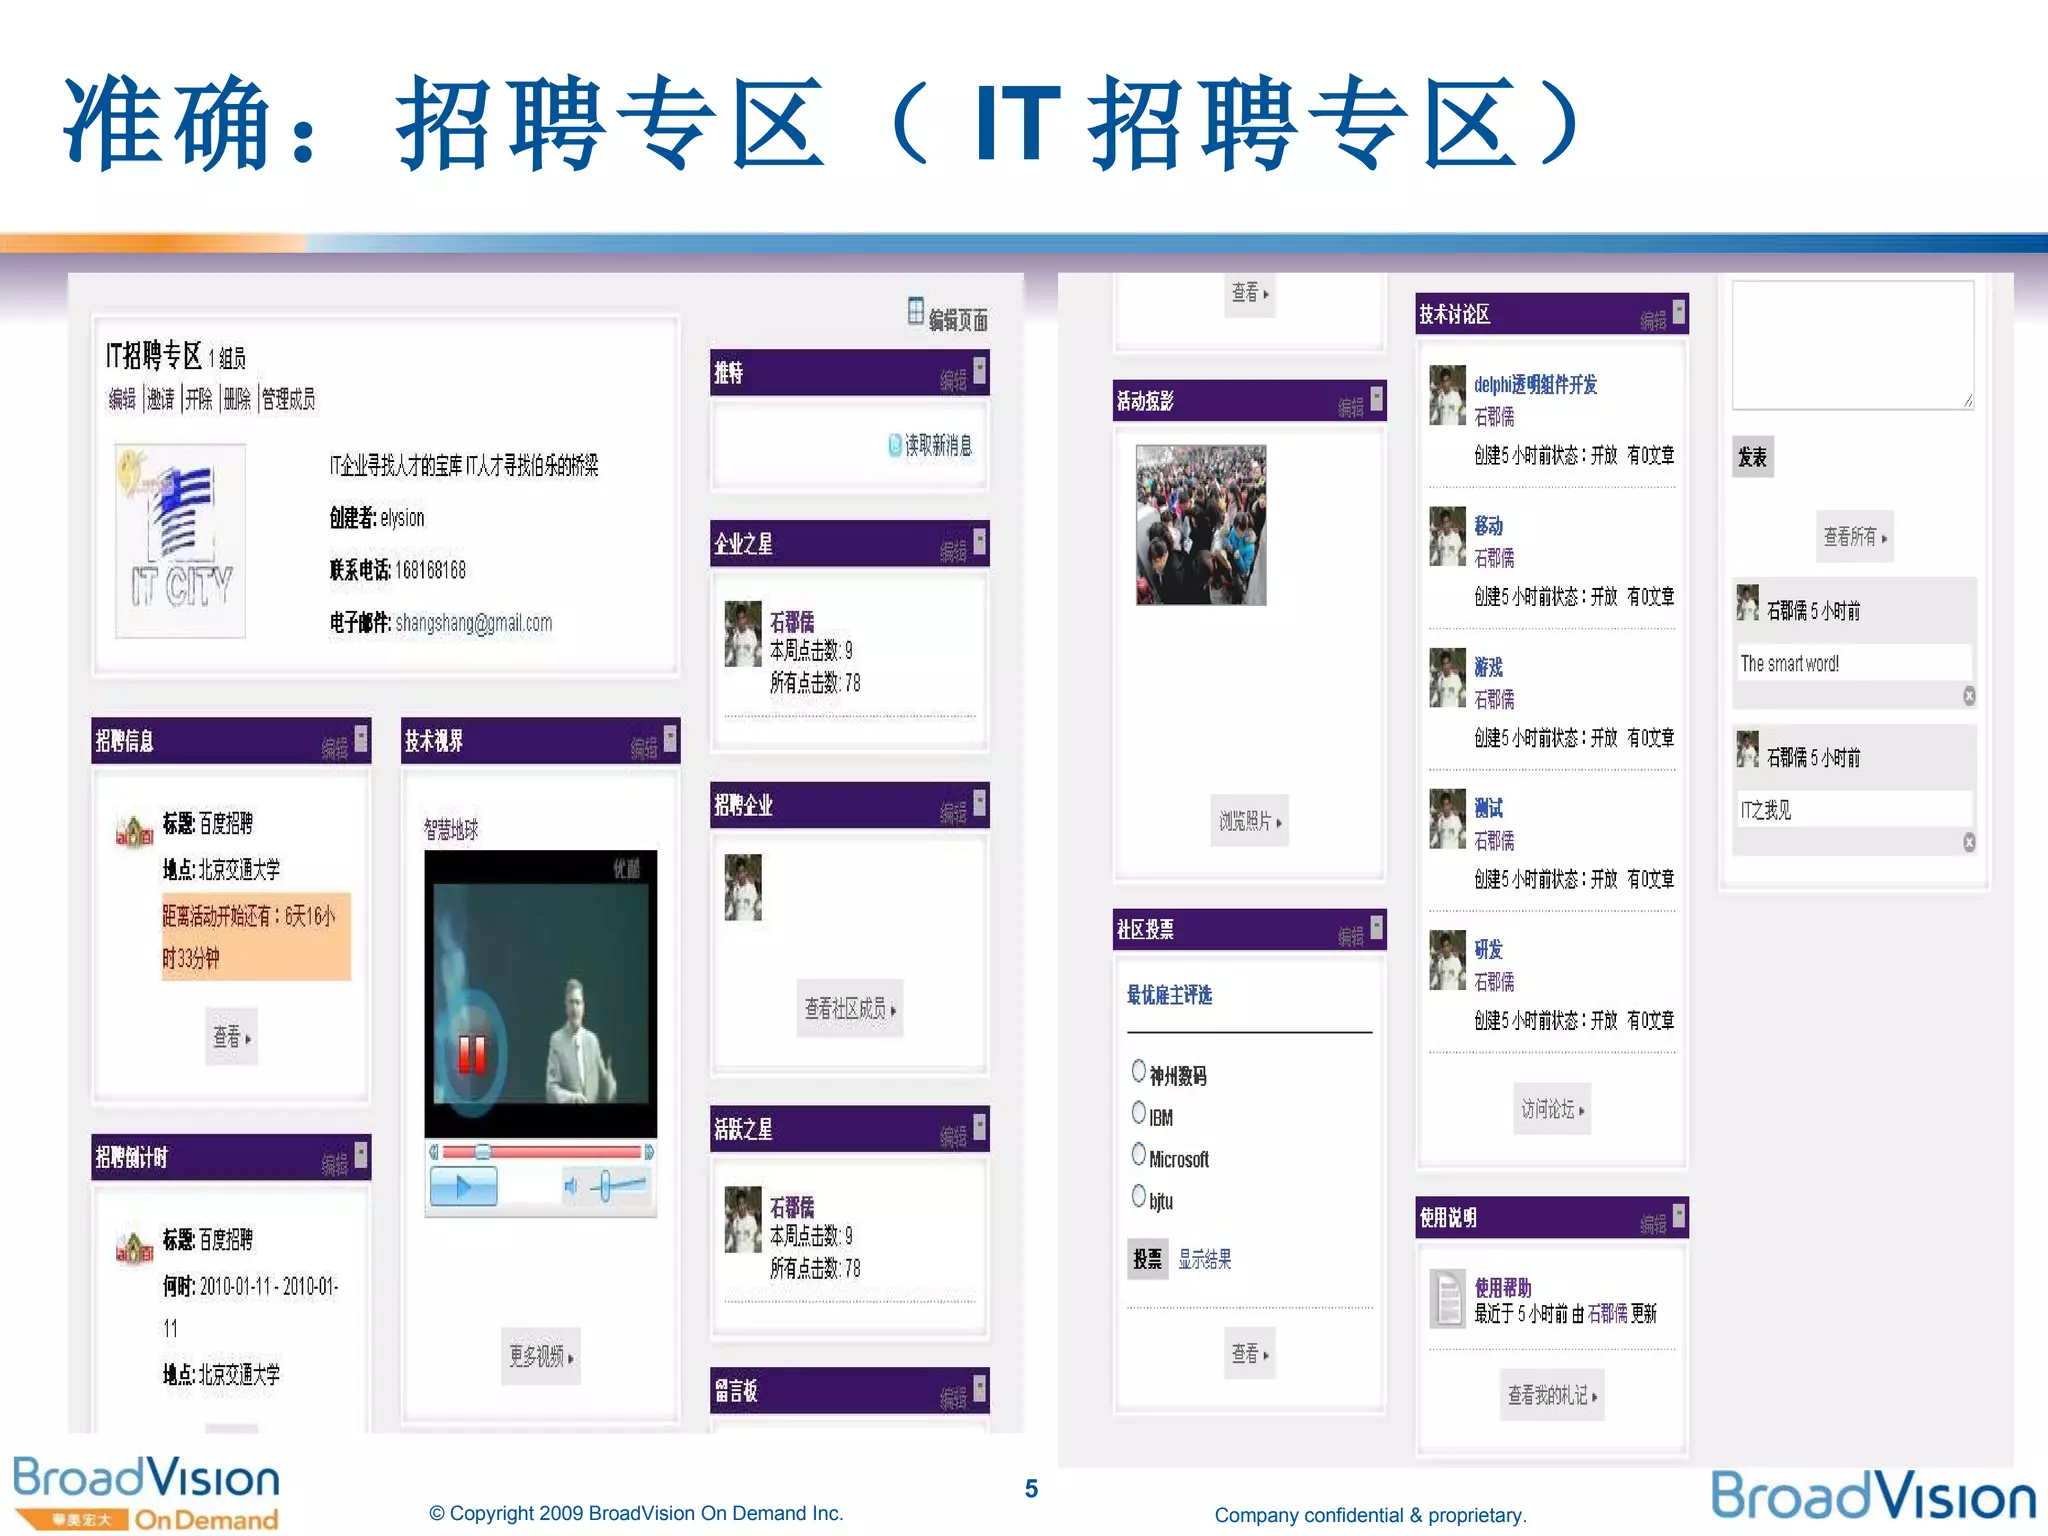Click avatar above 'The smart word!' post
This screenshot has height=1536, width=2048.
pyautogui.click(x=1747, y=603)
